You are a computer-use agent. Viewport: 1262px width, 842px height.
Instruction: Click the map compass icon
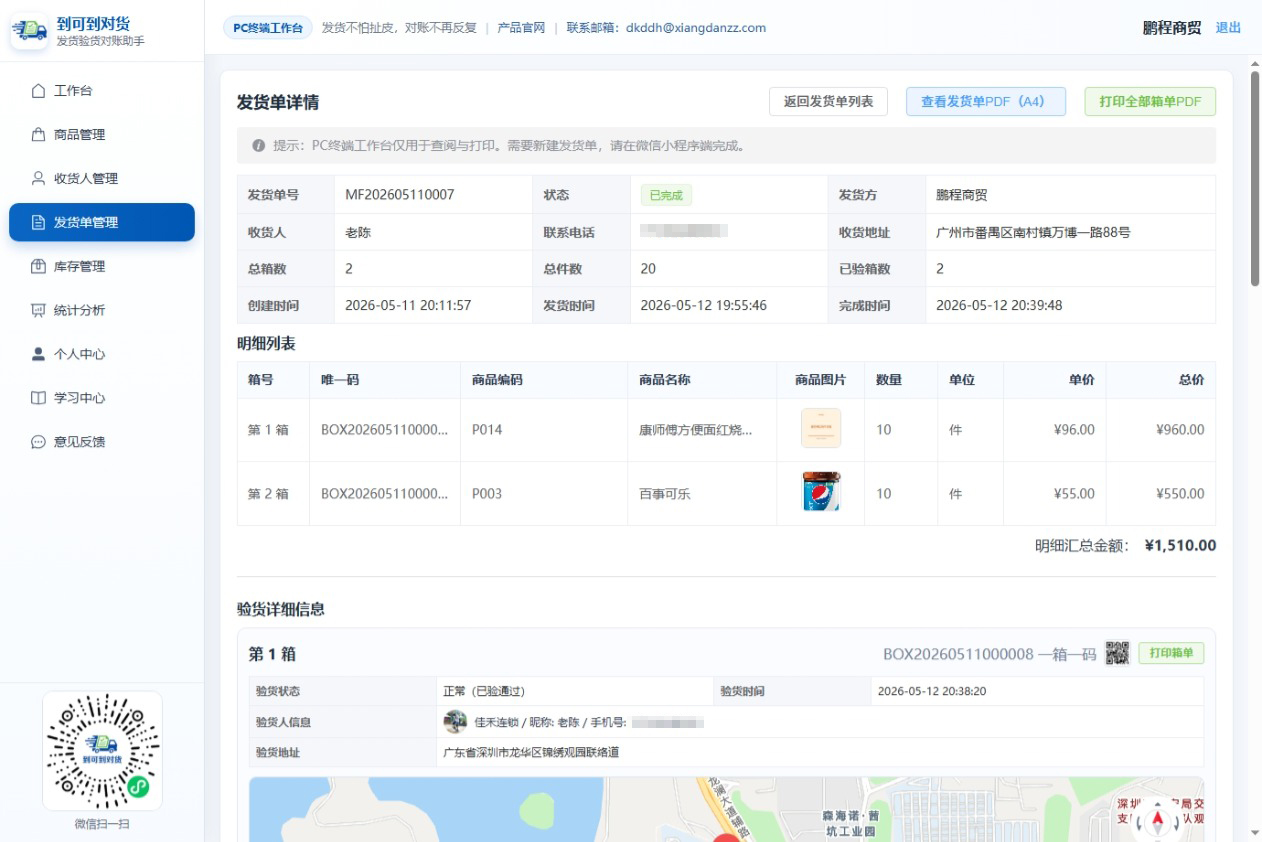1159,821
